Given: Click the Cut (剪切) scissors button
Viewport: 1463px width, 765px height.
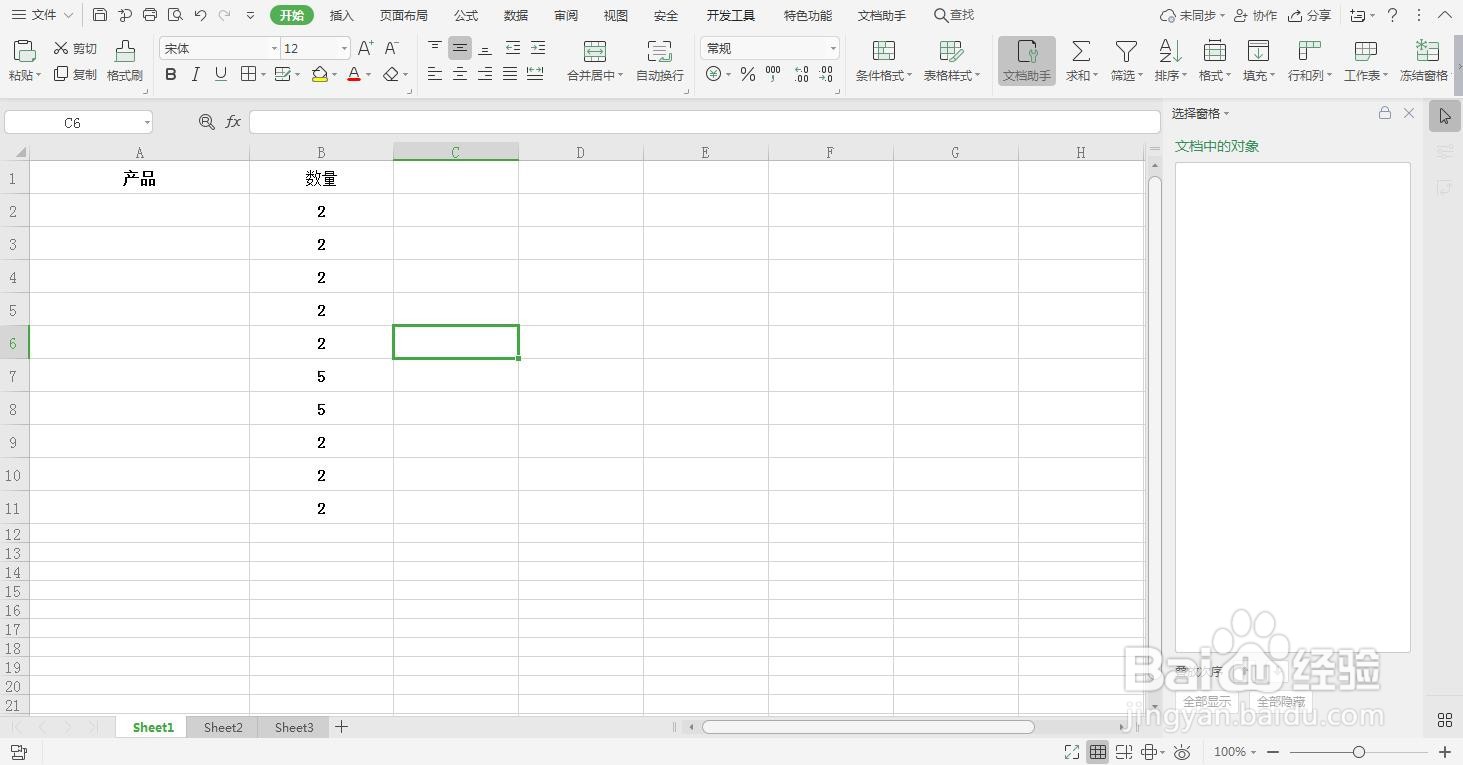Looking at the screenshot, I should [75, 48].
